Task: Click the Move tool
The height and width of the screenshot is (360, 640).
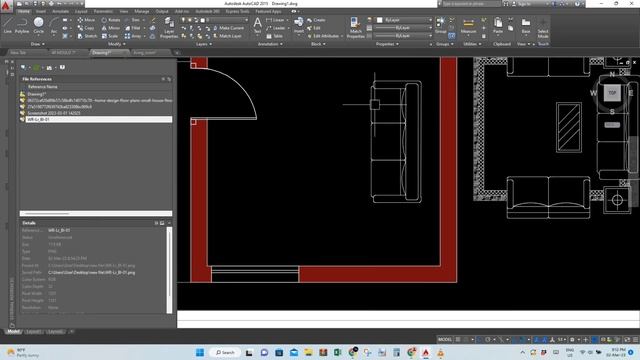Action: coord(87,20)
